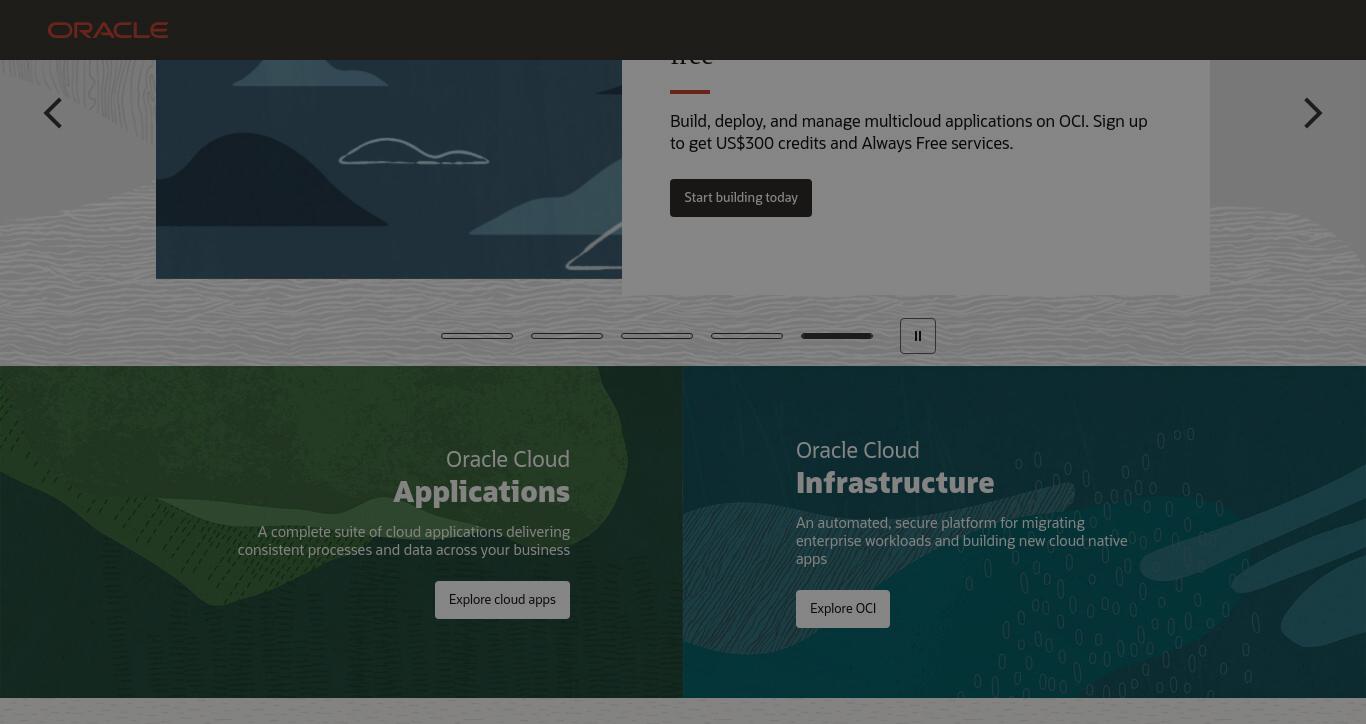The image size is (1366, 724).
Task: Click the cloud illustration slide image
Action: click(x=389, y=169)
